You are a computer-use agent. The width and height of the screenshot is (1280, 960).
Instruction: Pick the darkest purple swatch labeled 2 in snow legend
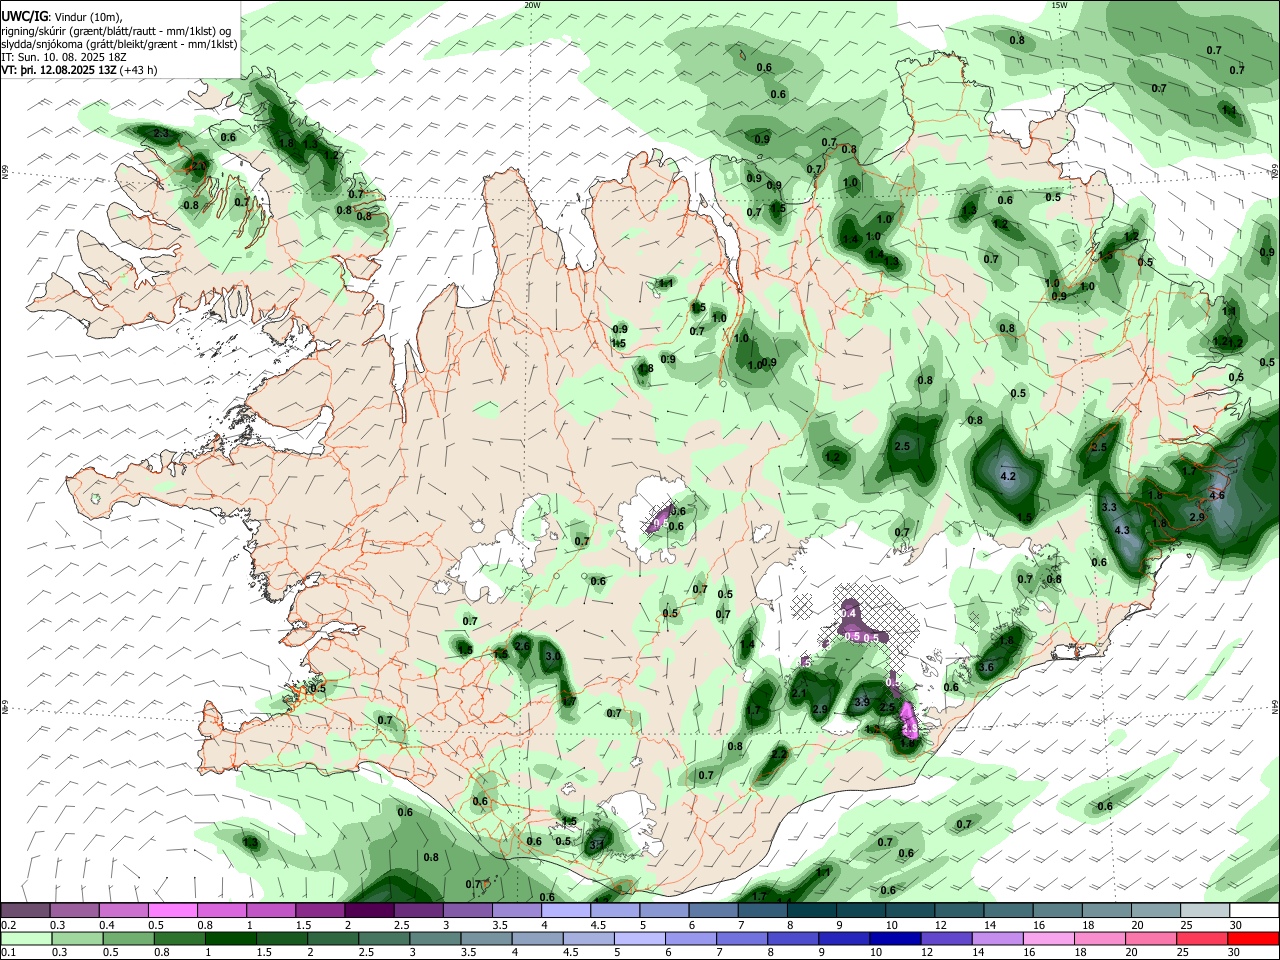[368, 910]
